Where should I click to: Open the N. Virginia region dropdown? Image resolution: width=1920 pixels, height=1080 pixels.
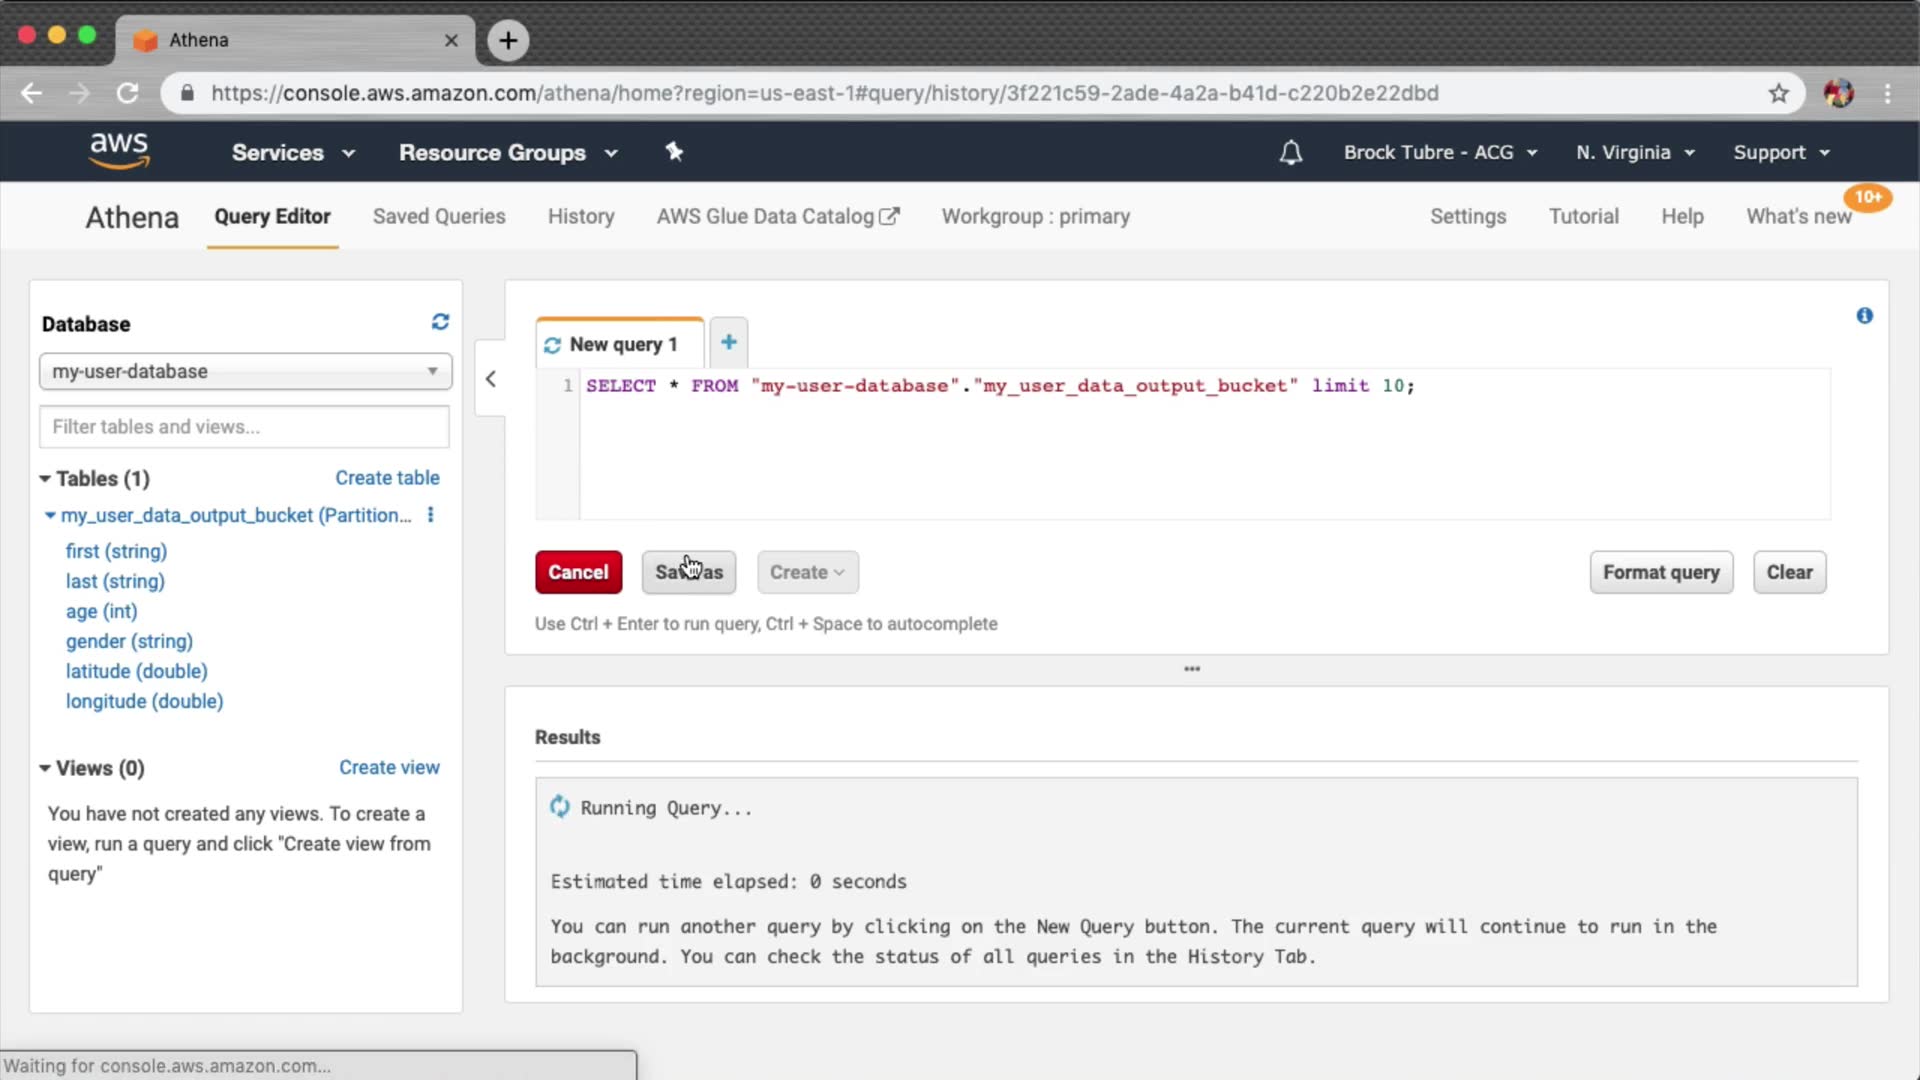(x=1635, y=152)
